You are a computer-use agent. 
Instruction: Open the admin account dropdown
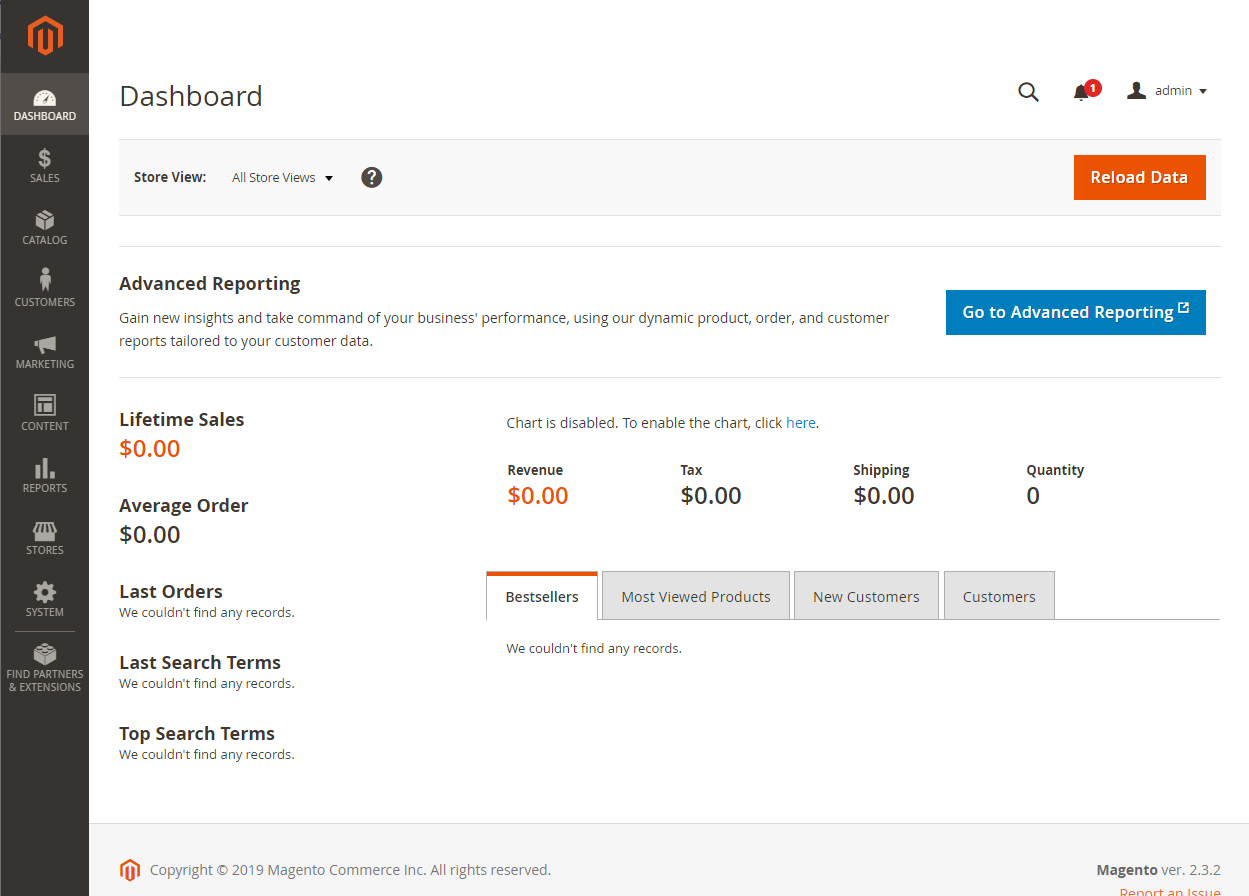(1167, 91)
